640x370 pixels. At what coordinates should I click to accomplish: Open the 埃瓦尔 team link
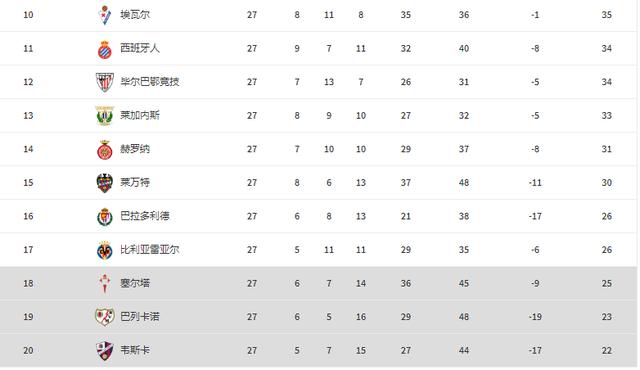135,15
